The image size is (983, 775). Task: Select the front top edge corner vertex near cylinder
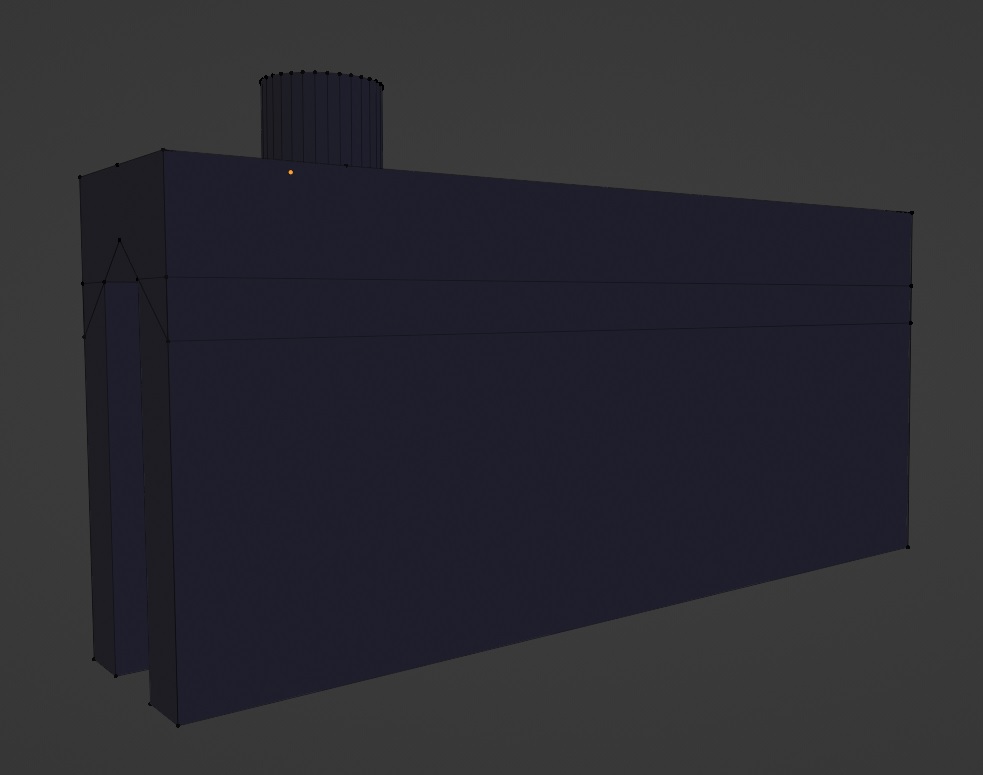pos(163,150)
